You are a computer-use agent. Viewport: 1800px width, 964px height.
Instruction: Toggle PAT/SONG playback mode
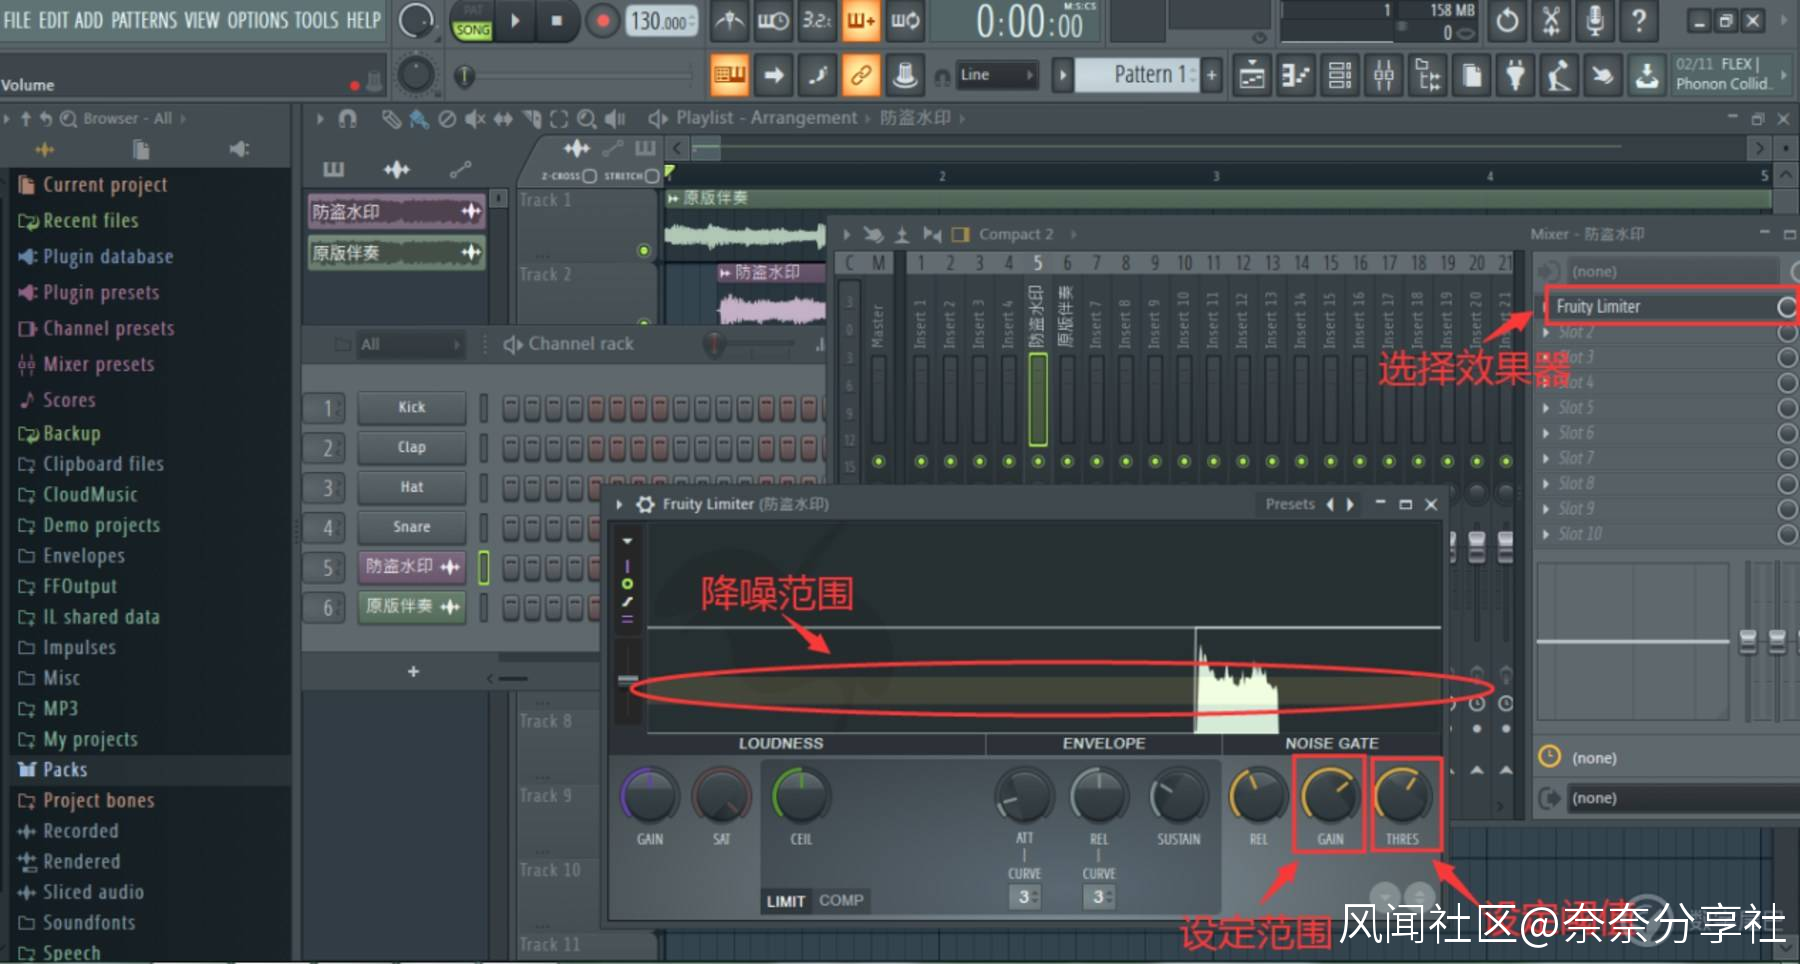[x=472, y=21]
